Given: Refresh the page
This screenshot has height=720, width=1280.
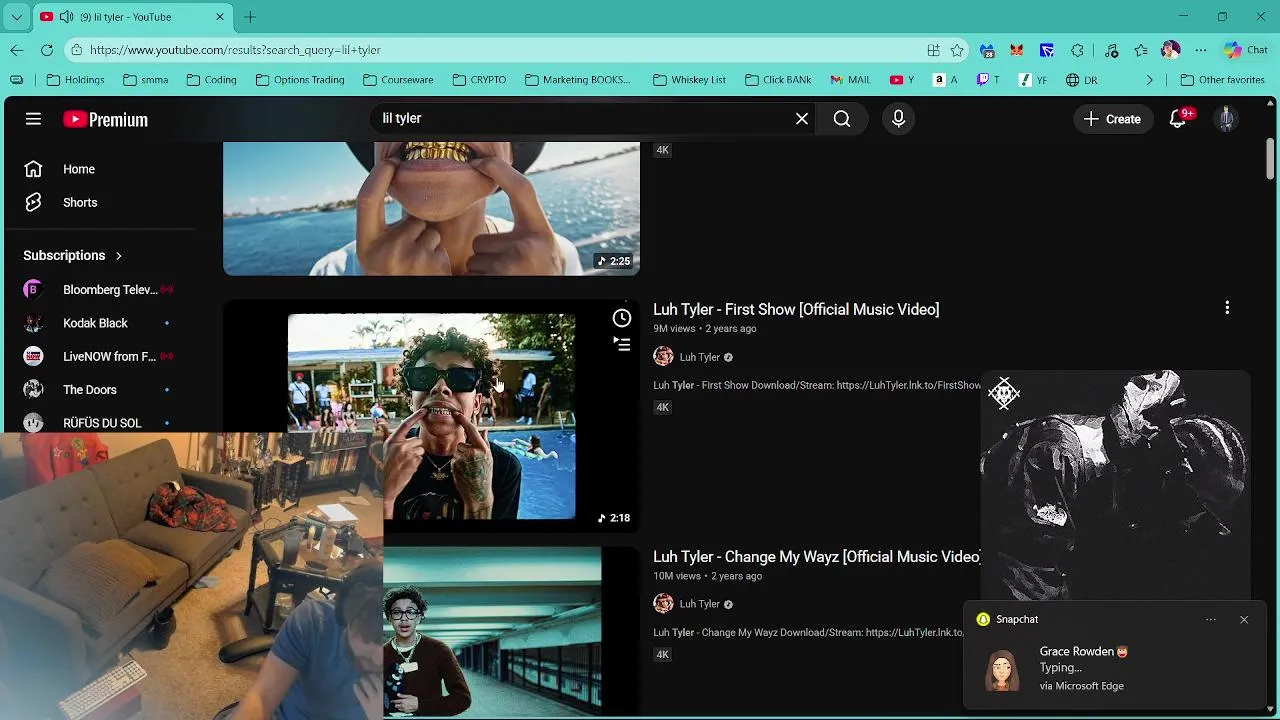Looking at the screenshot, I should point(47,50).
